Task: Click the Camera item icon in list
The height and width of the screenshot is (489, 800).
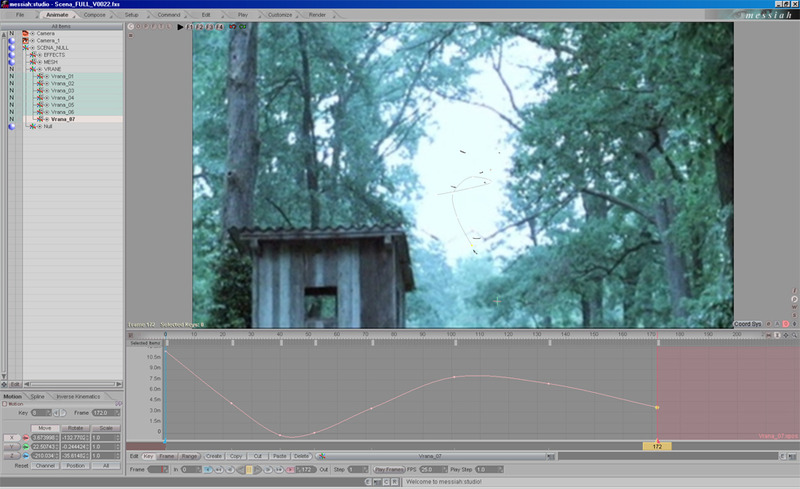Action: click(25, 33)
